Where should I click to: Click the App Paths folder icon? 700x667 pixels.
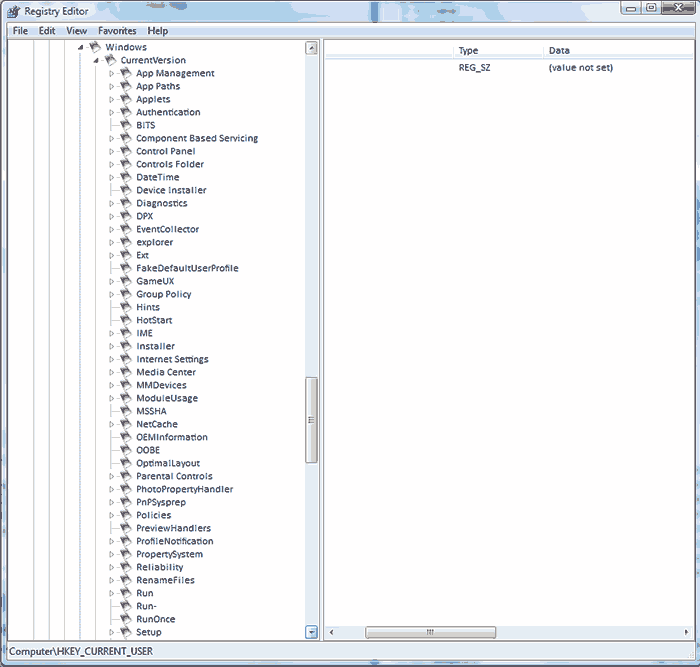[x=126, y=86]
